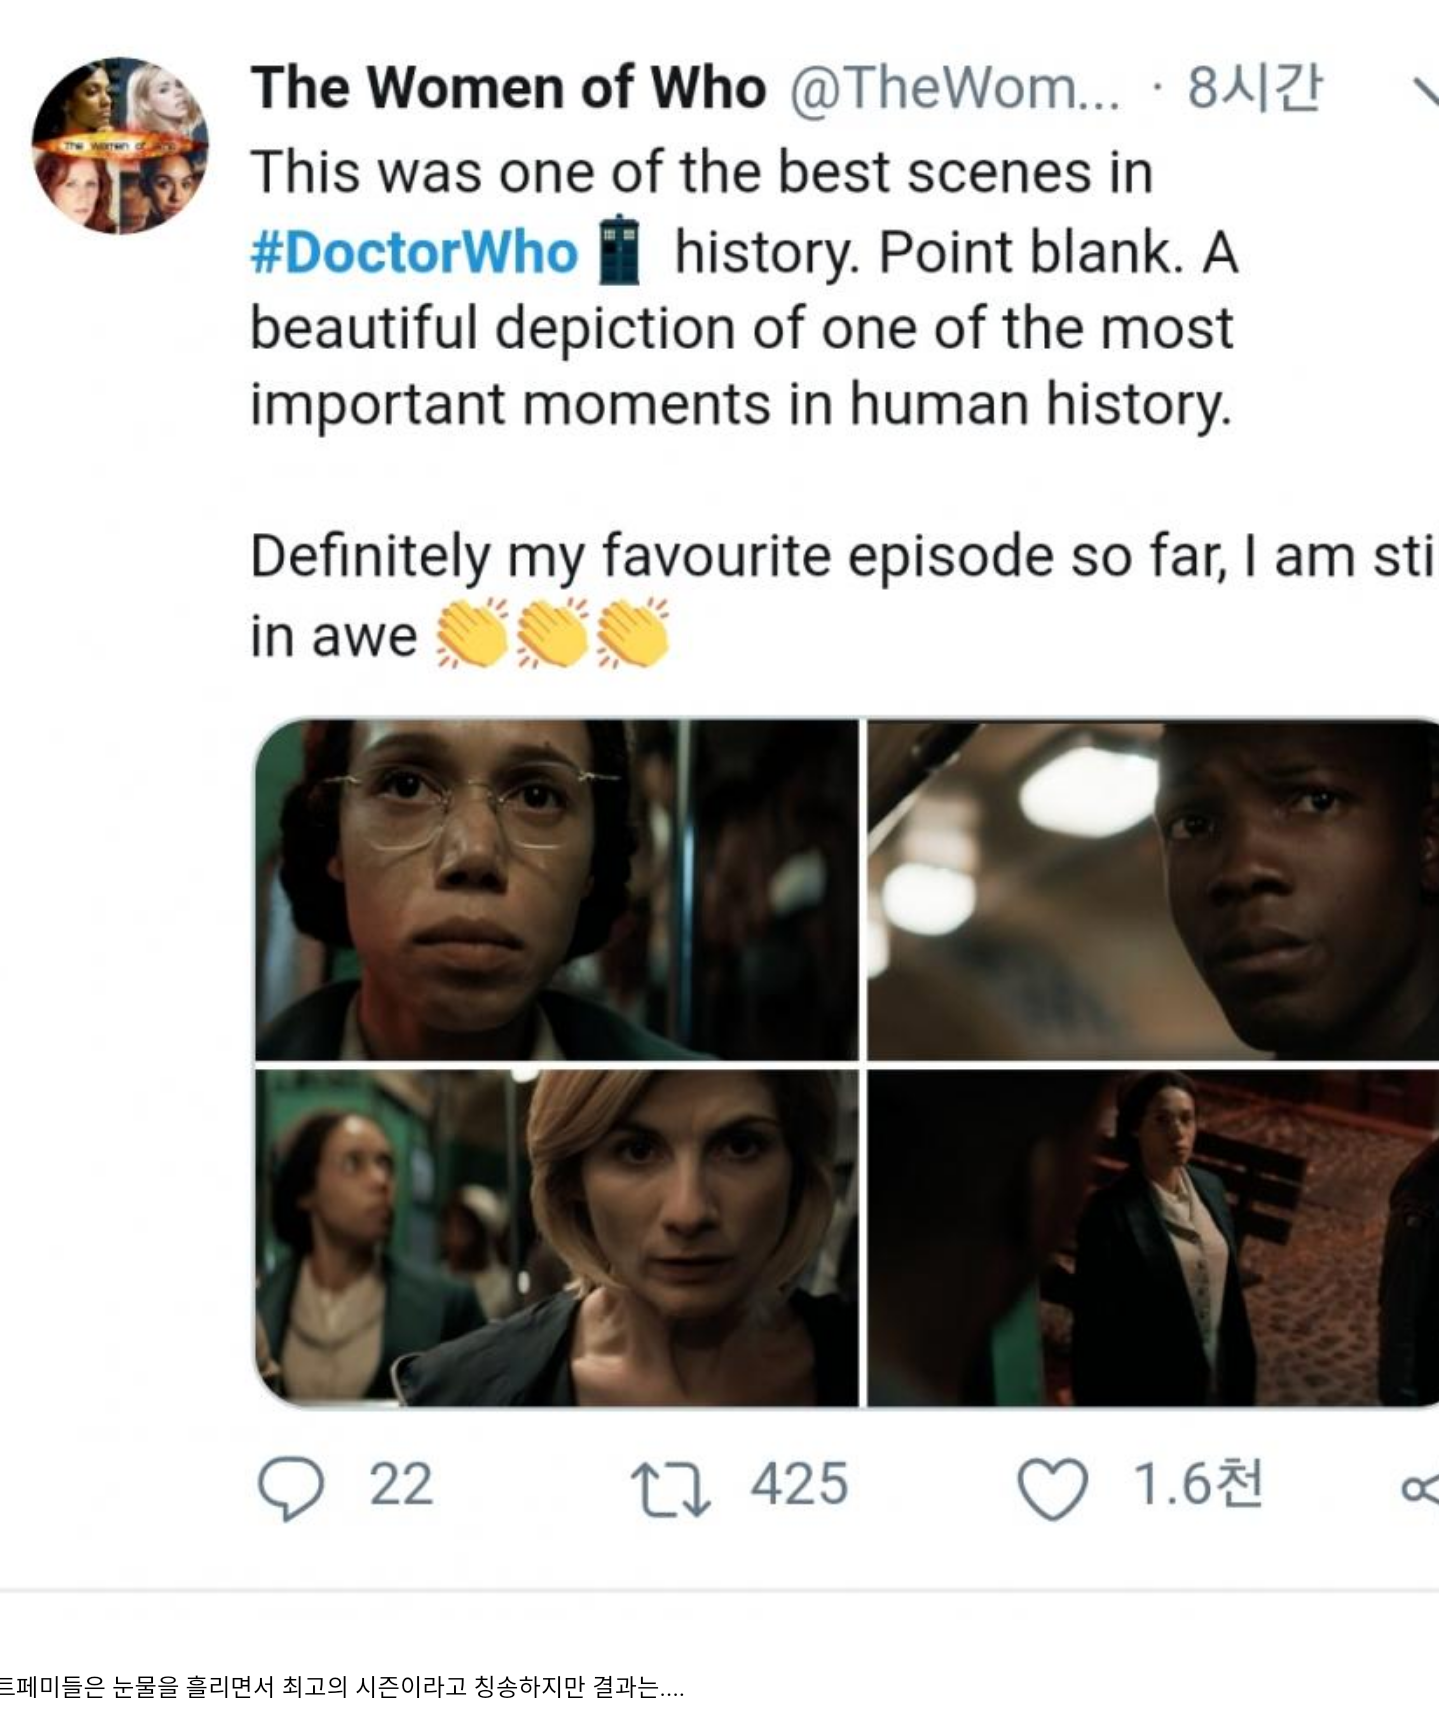The width and height of the screenshot is (1439, 1721).
Task: Click the TARDIS emoji after #DoctorWho
Action: 619,250
